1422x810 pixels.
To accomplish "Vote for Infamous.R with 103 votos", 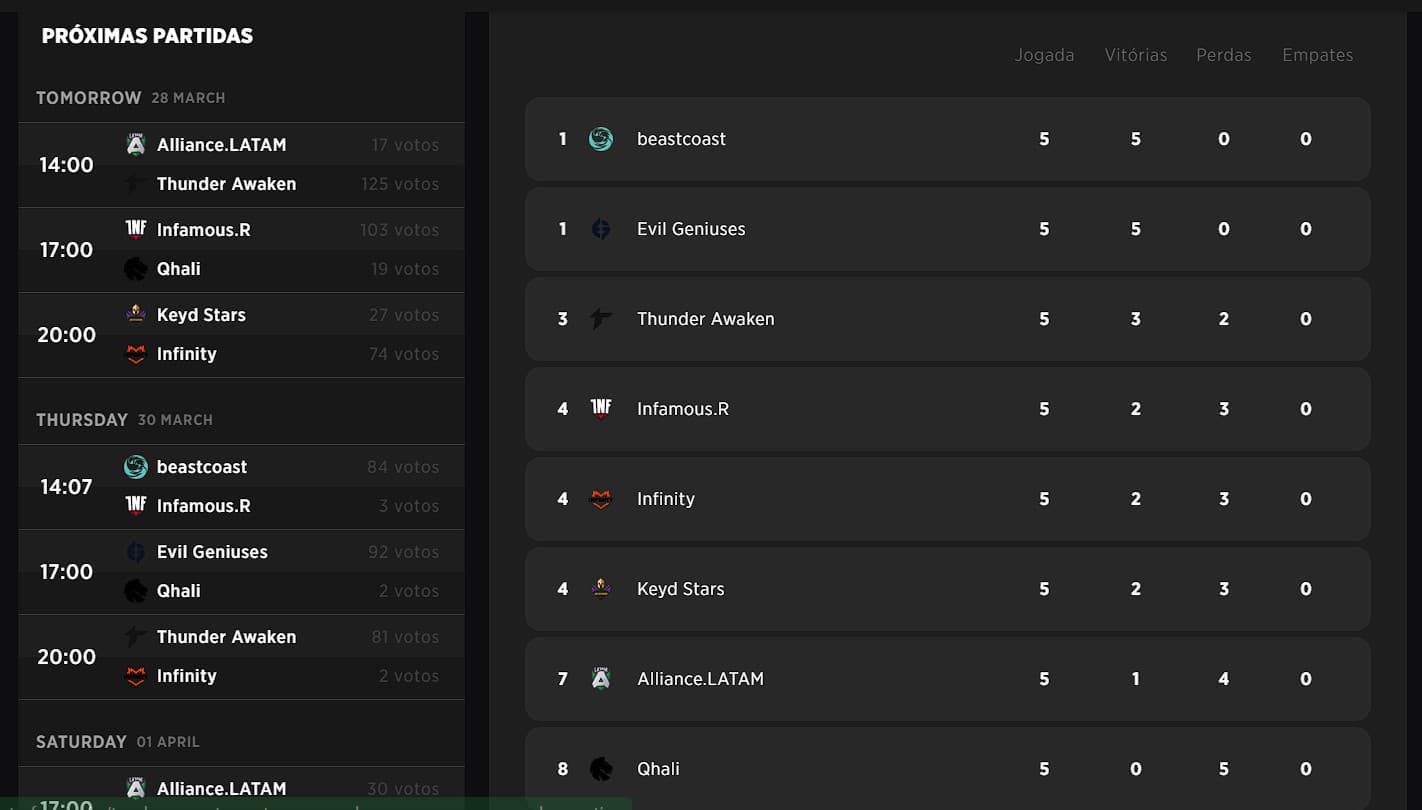I will pyautogui.click(x=399, y=230).
